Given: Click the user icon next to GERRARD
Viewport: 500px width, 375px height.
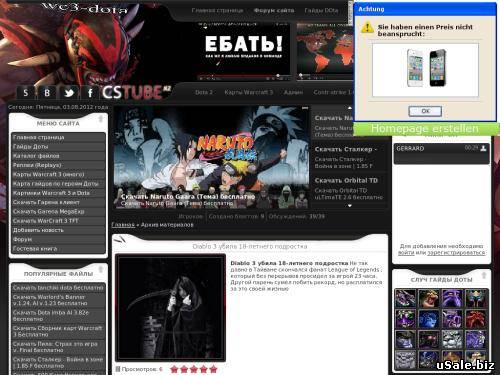Looking at the screenshot, I should pos(483,148).
